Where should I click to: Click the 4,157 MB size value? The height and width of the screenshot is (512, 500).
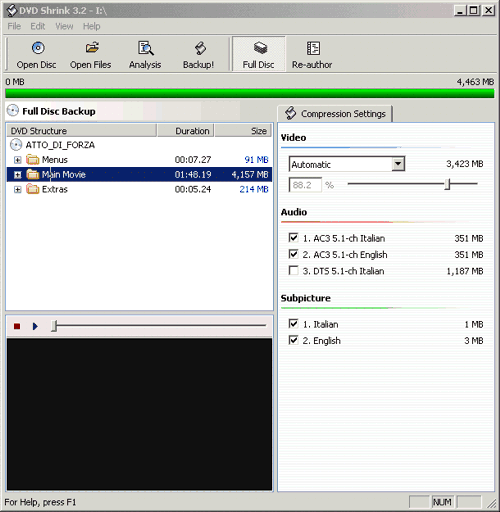[250, 174]
